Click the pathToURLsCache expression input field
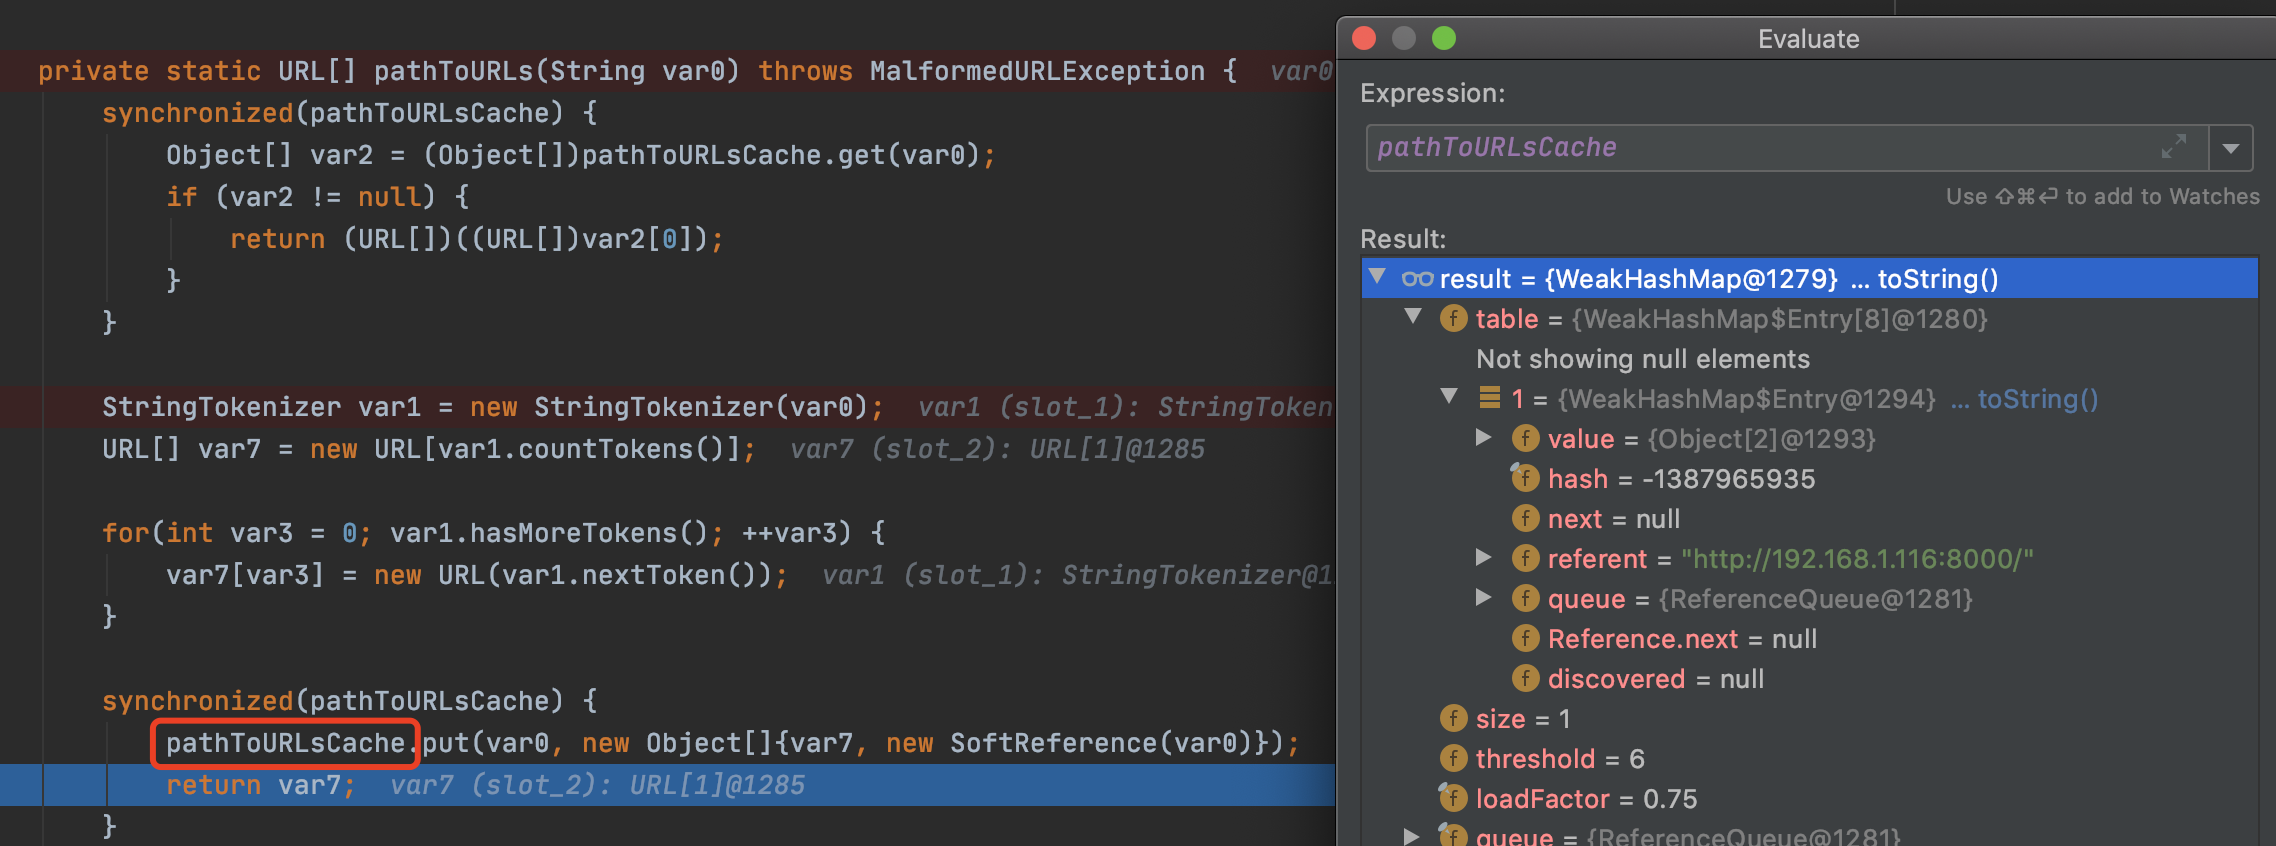Viewport: 2276px width, 846px height. 1760,148
